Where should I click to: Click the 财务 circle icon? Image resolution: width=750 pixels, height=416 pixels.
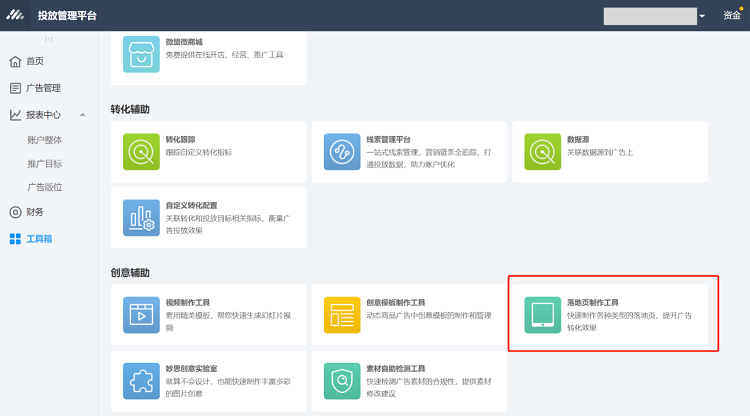(x=15, y=212)
